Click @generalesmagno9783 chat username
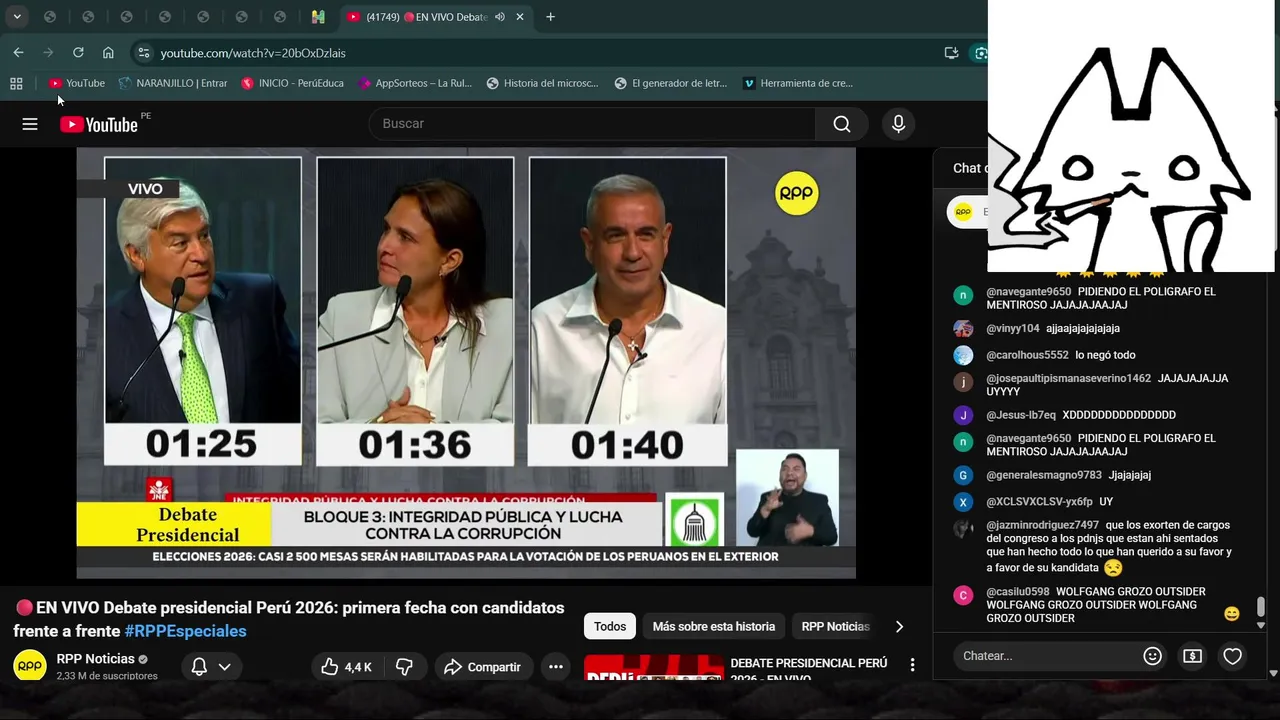This screenshot has width=1280, height=720. [1044, 475]
